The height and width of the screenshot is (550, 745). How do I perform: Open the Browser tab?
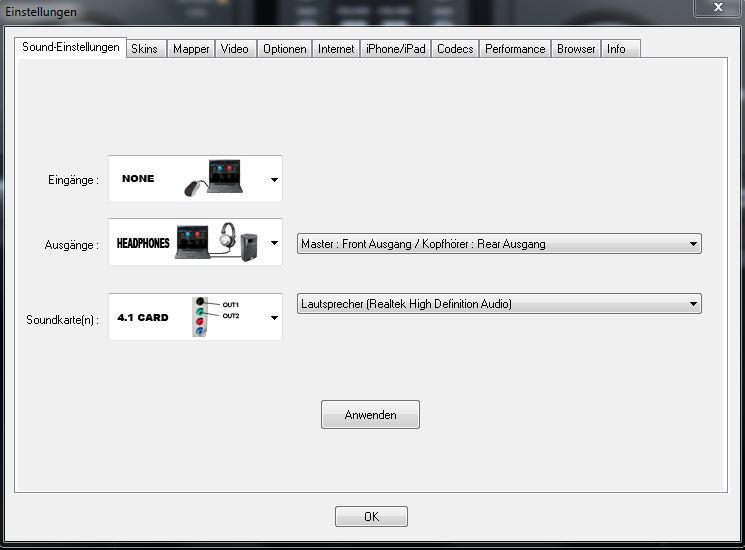pos(576,49)
